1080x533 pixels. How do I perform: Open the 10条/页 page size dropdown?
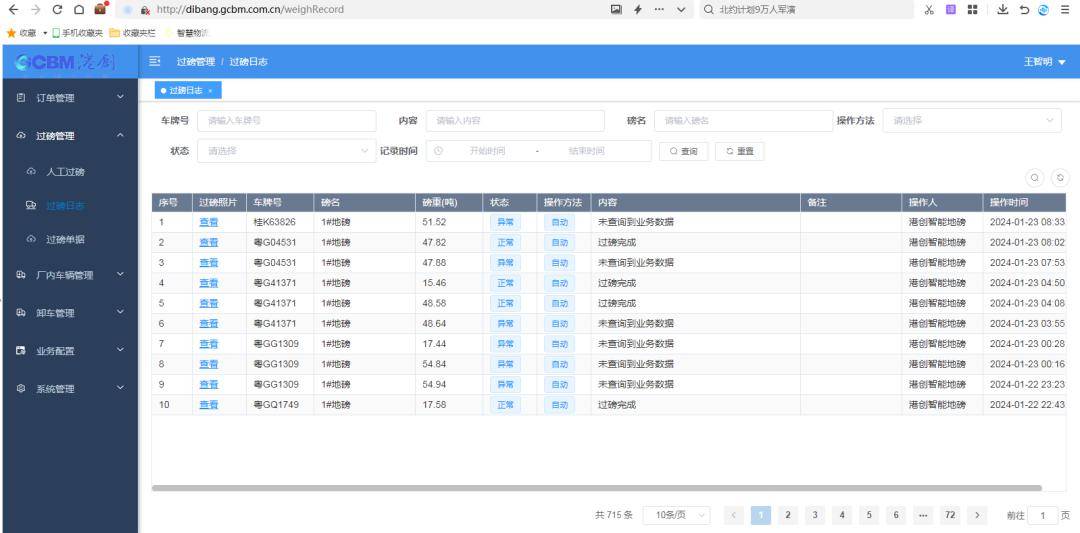[676, 515]
